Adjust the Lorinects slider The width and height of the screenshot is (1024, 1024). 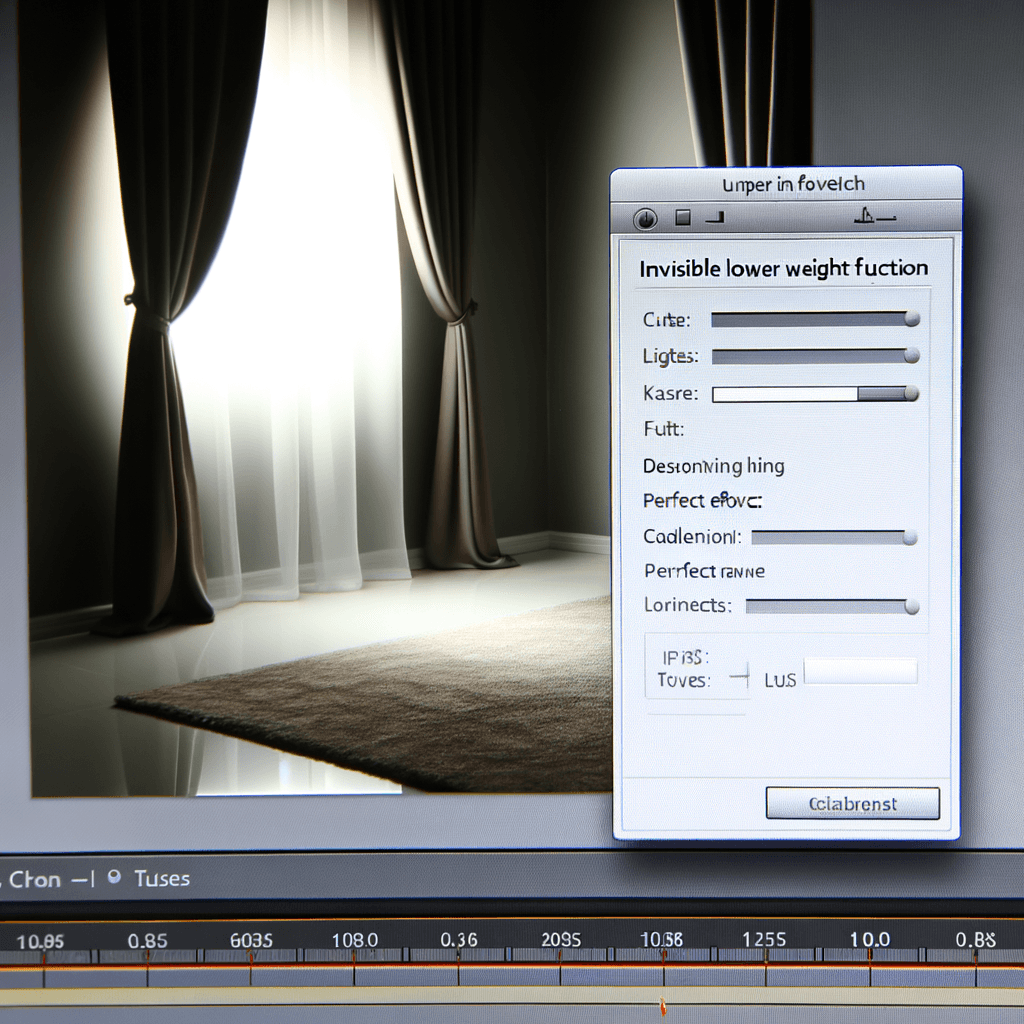coord(832,607)
